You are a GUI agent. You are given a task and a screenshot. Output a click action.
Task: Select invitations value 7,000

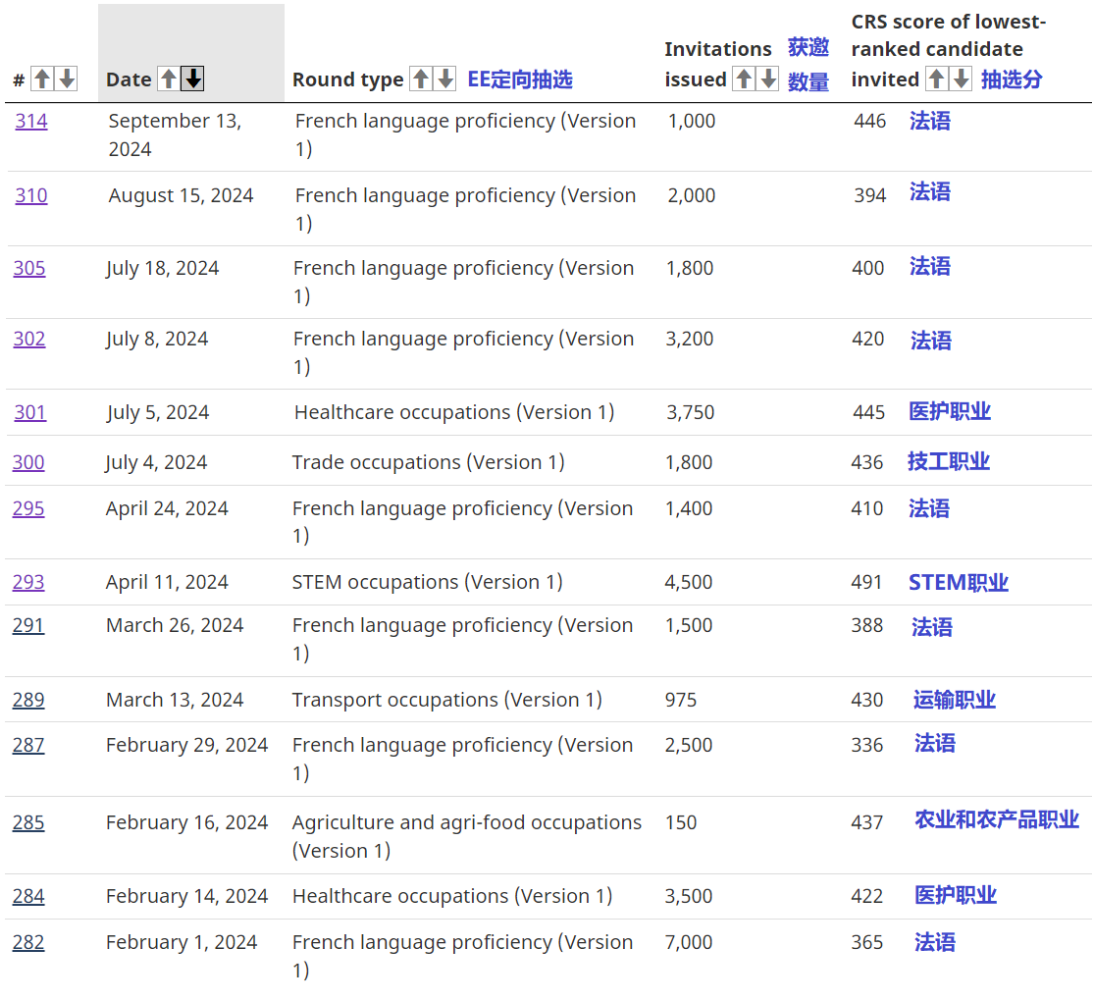coord(688,942)
